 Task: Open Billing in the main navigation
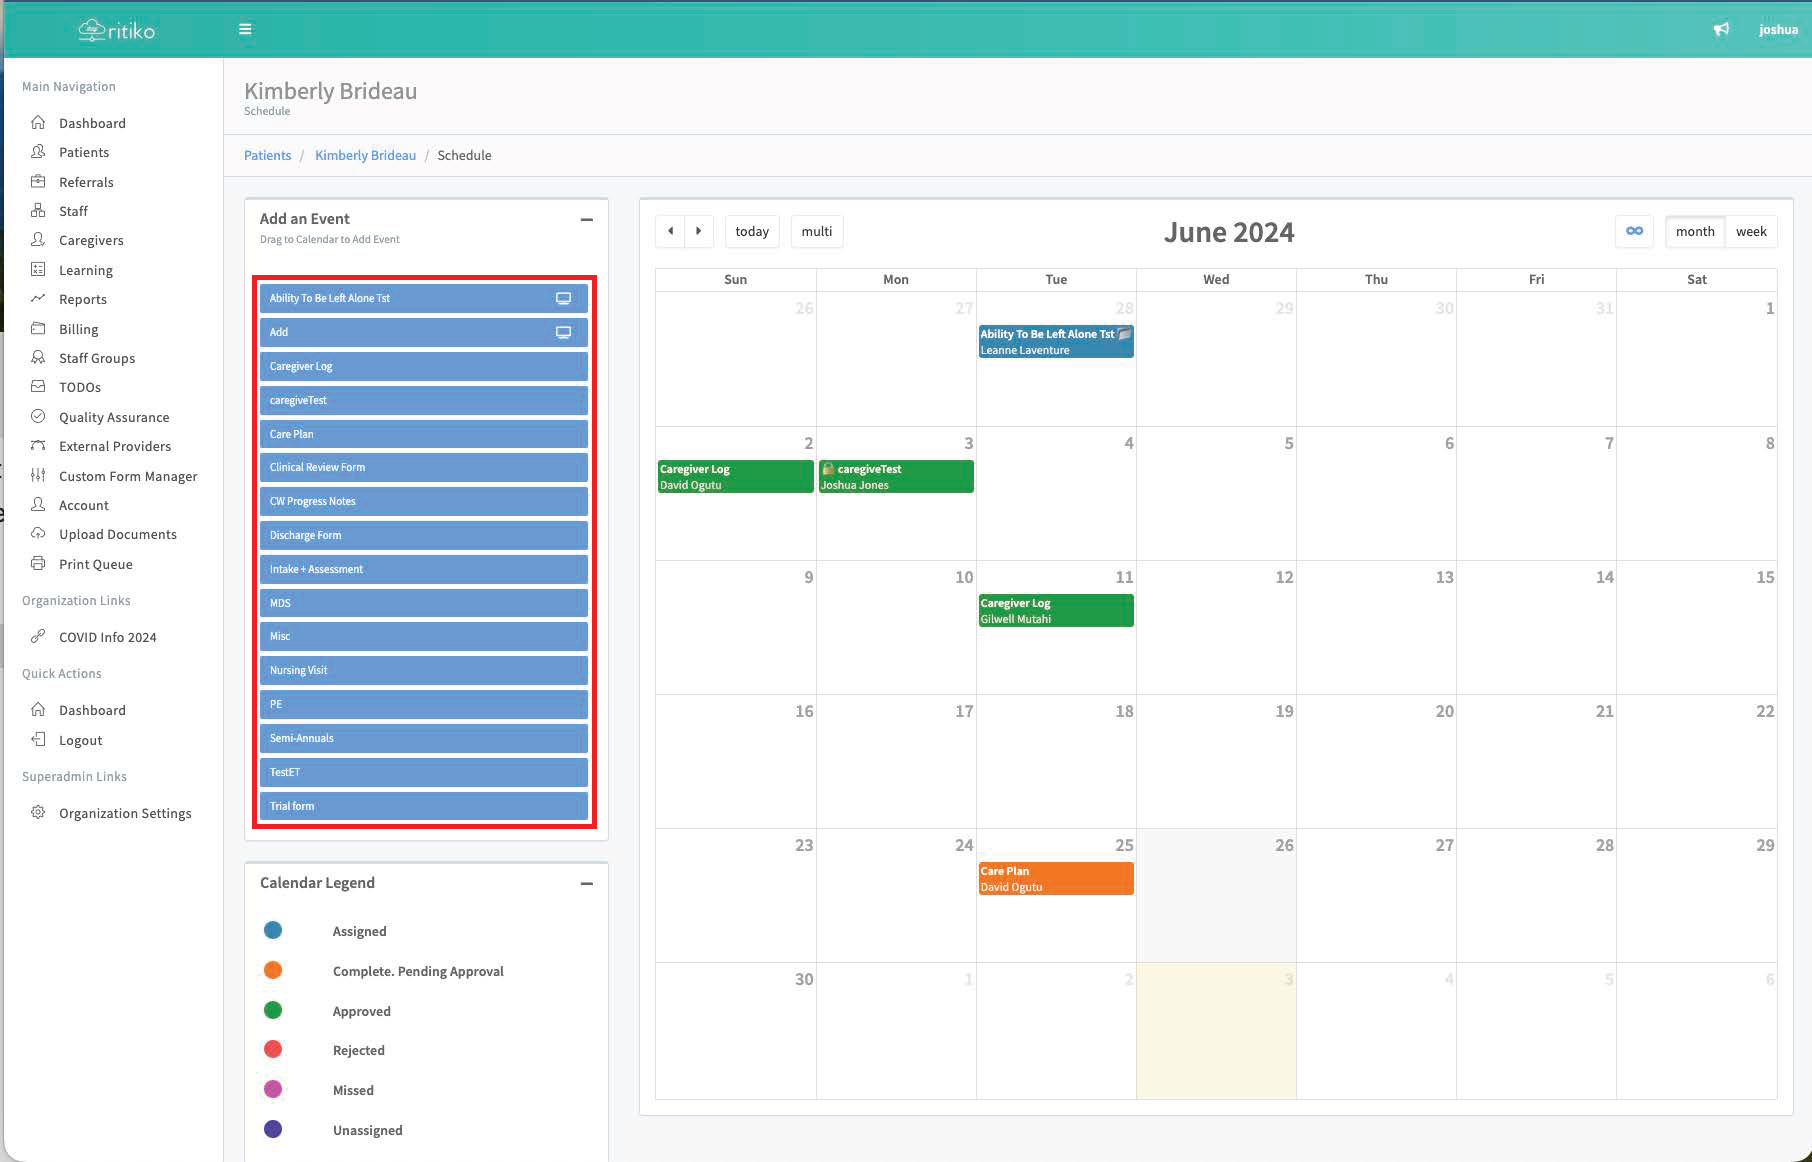pyautogui.click(x=78, y=329)
